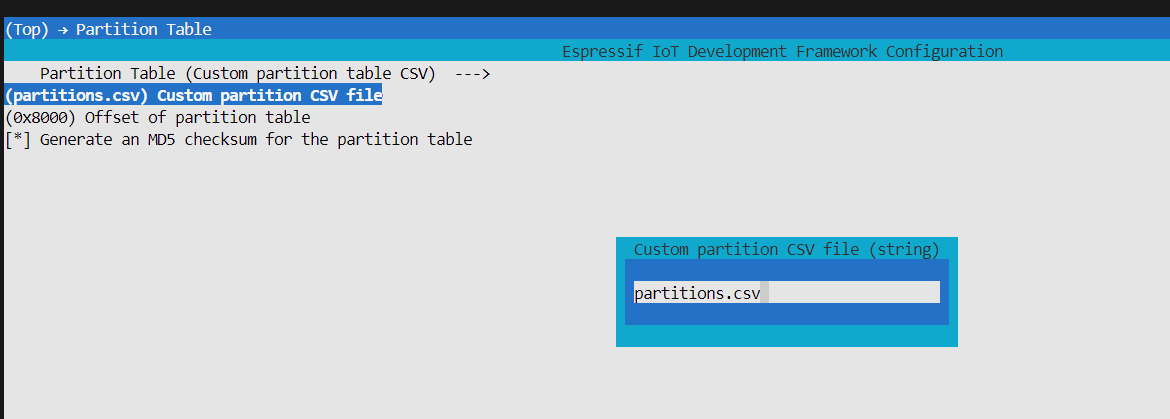1170x419 pixels.
Task: Click the dark terminal strip above the breadcrumb
Action: click(x=585, y=8)
